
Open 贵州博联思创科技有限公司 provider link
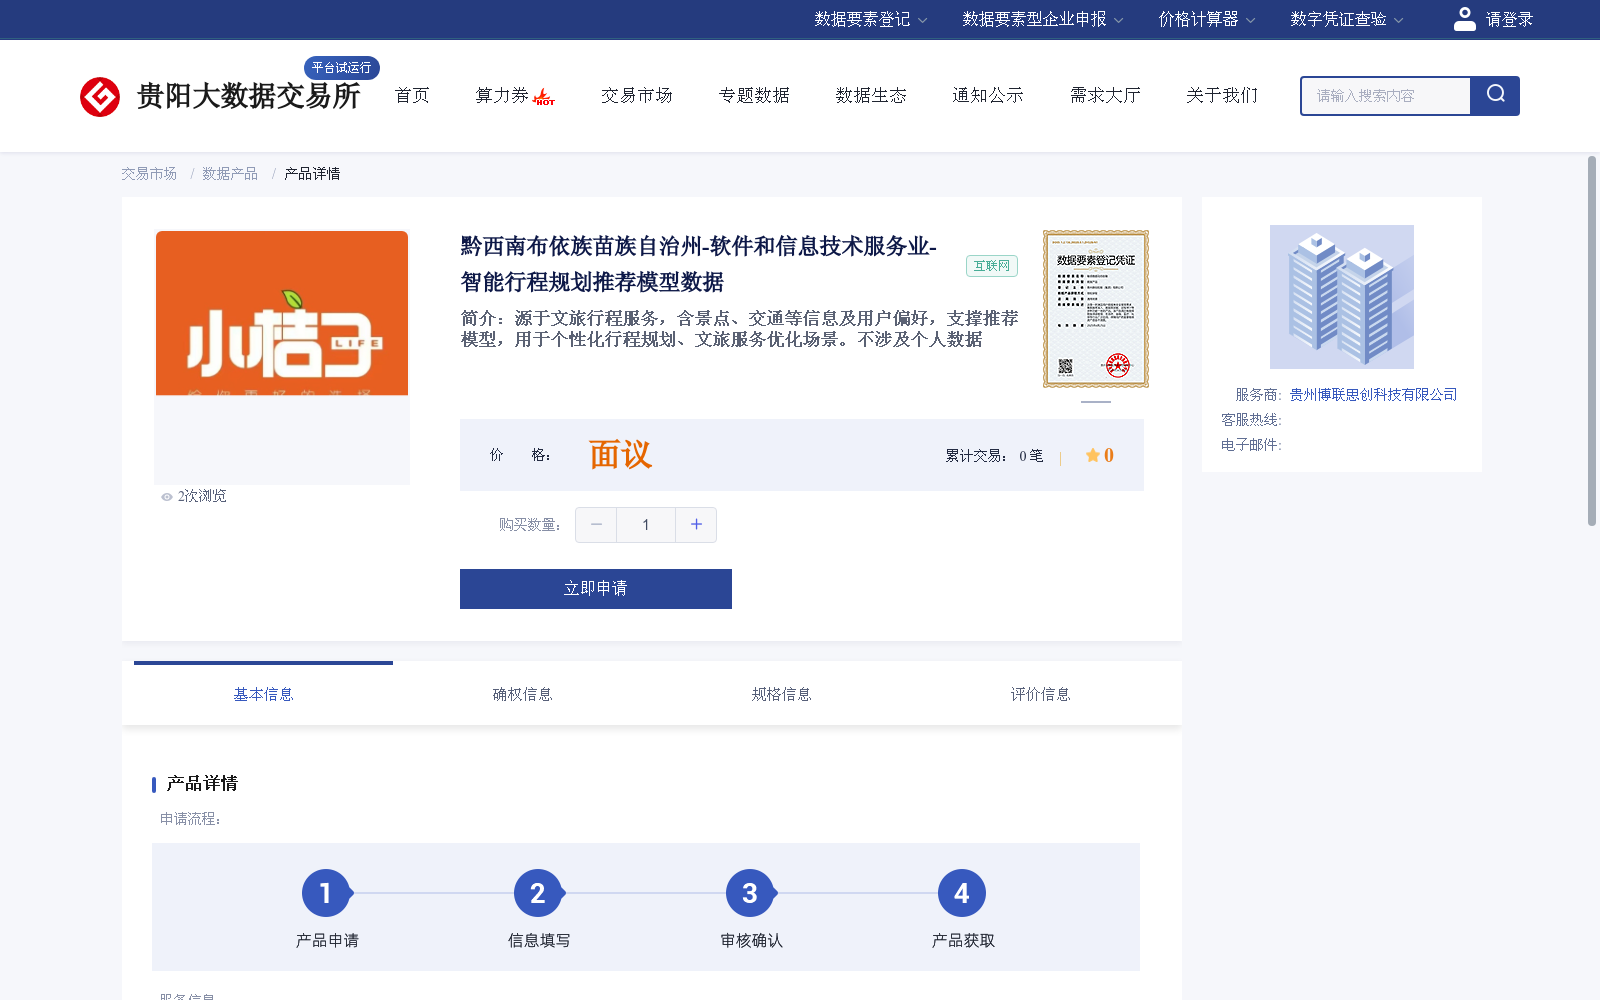pos(1373,395)
